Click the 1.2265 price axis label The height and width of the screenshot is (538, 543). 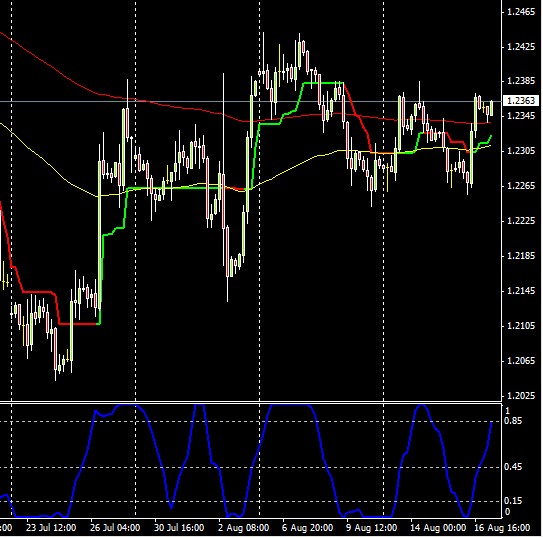point(521,186)
